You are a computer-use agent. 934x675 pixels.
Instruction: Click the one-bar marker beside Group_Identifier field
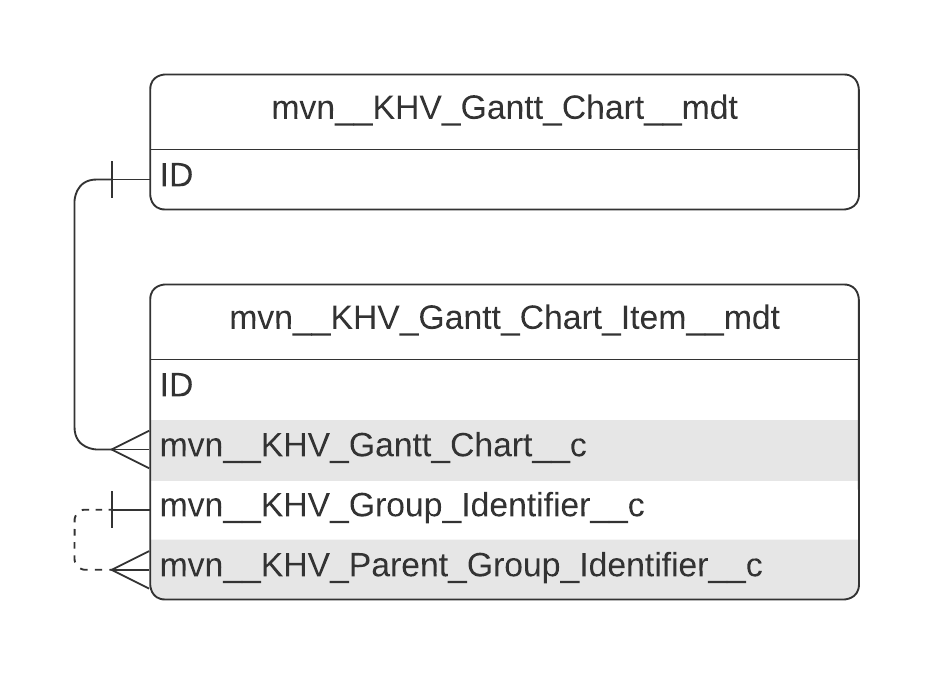[112, 509]
